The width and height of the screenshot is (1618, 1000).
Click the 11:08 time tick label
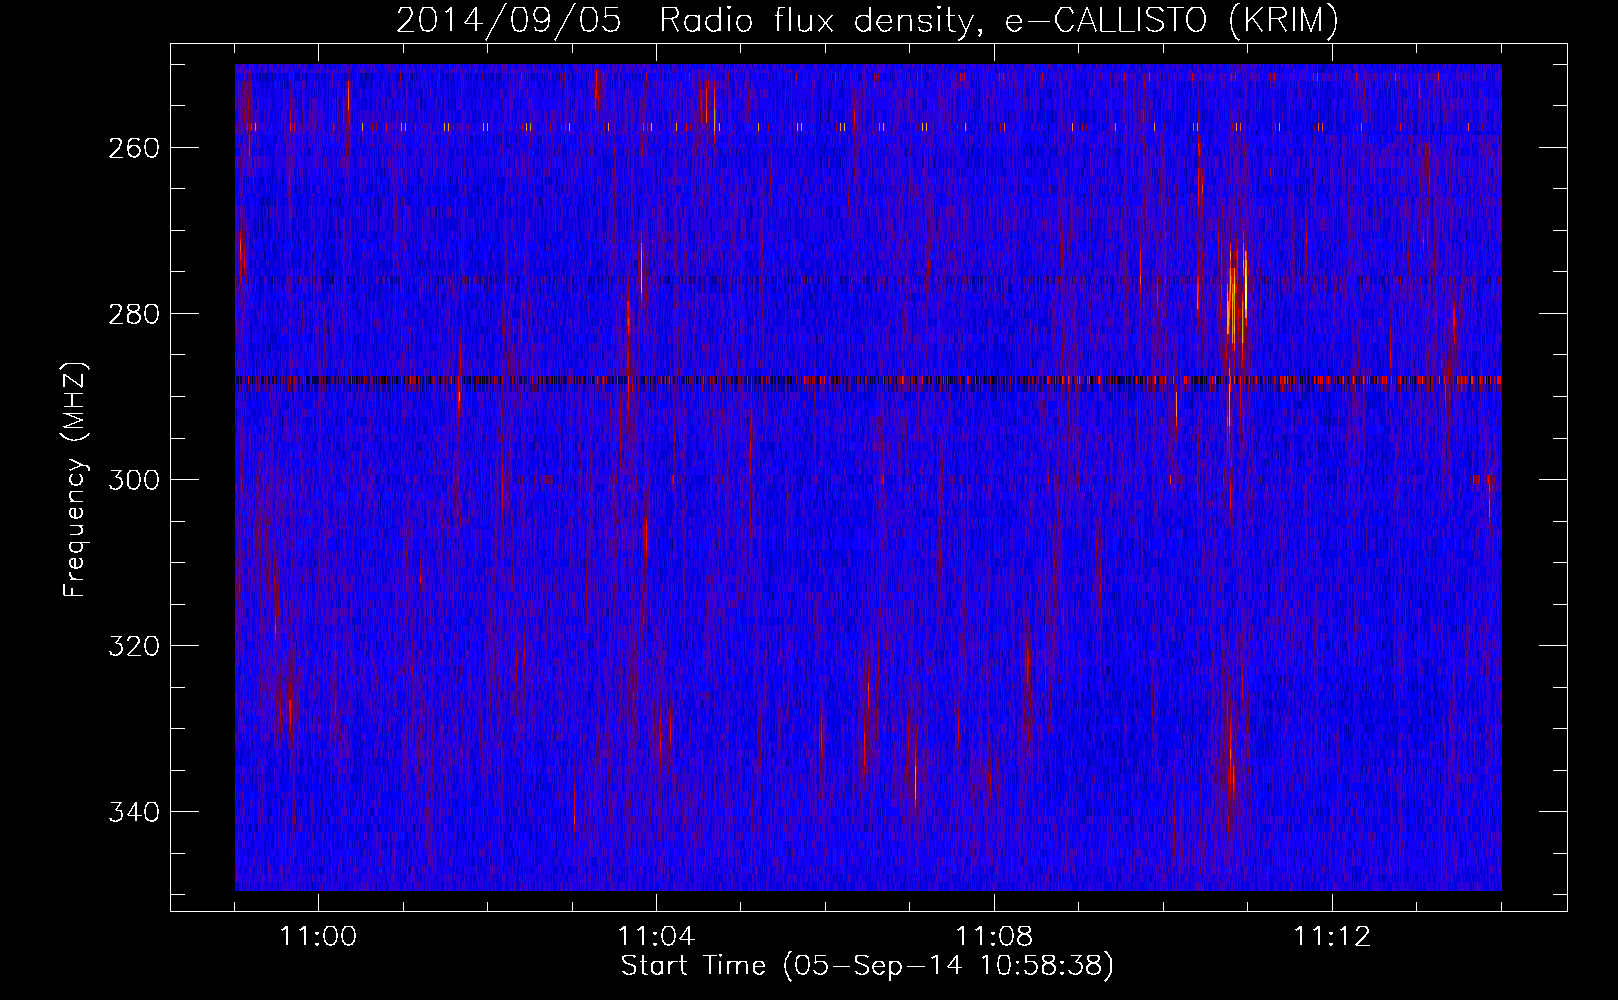[x=994, y=937]
